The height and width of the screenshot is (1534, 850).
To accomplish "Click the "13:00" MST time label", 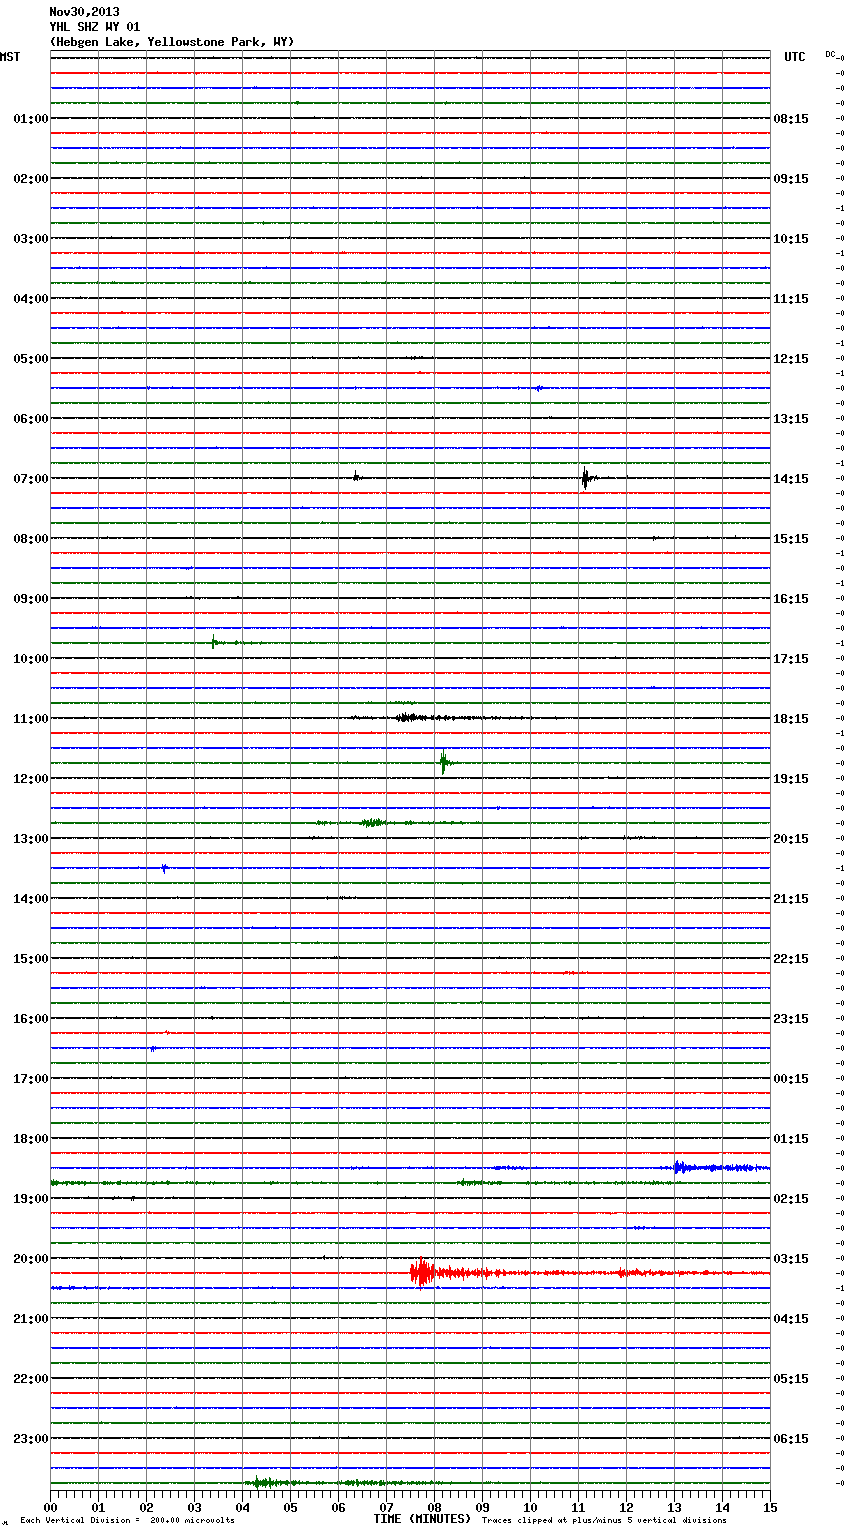I will 31,839.
